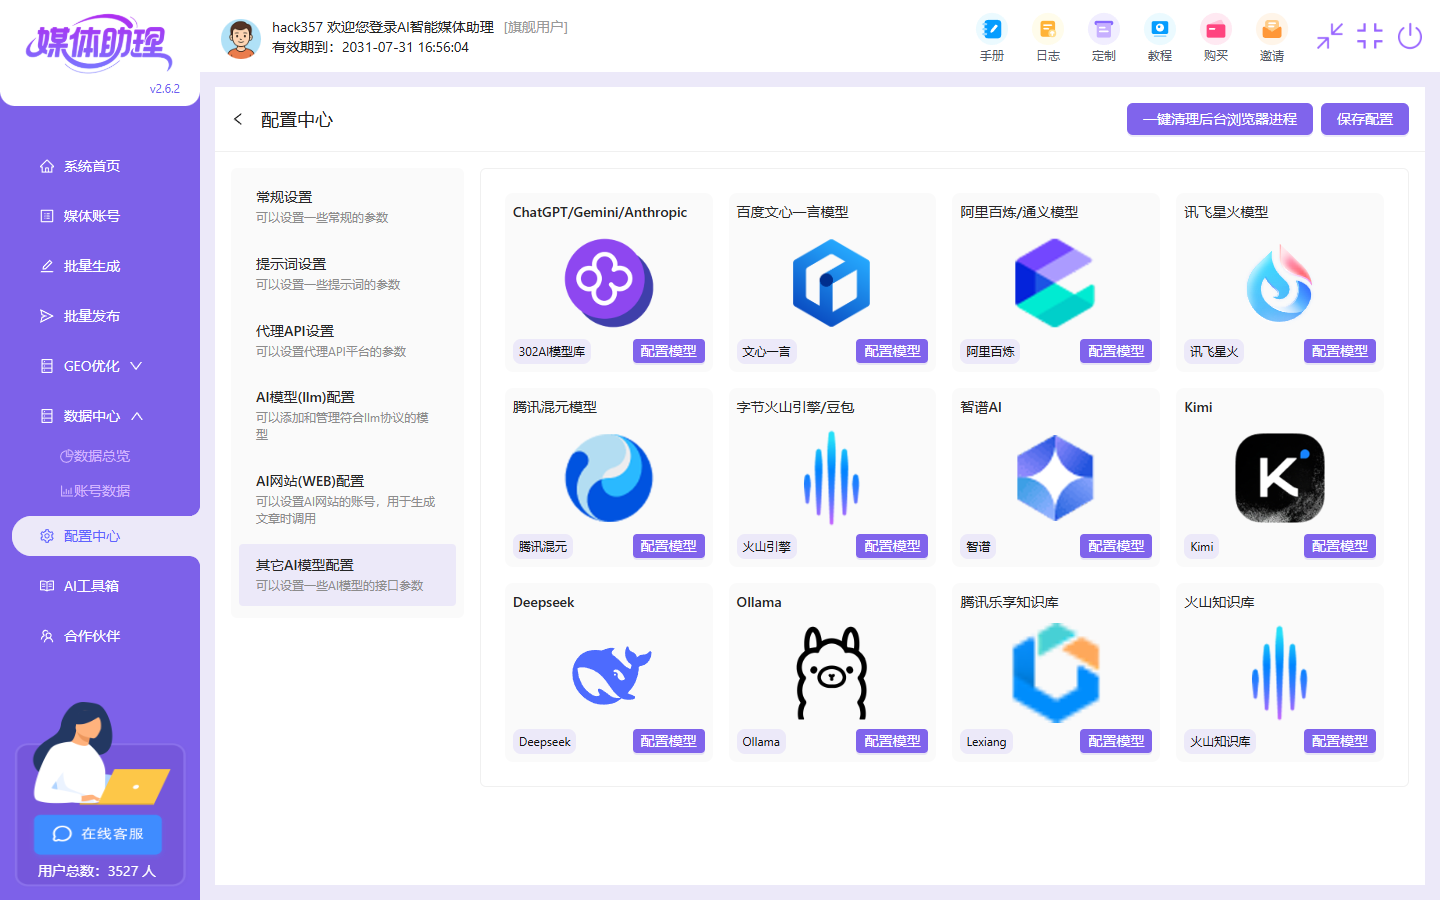
Task: Click the ChatGPT/Gemini/Anthropic 302AI logo
Action: pyautogui.click(x=609, y=283)
